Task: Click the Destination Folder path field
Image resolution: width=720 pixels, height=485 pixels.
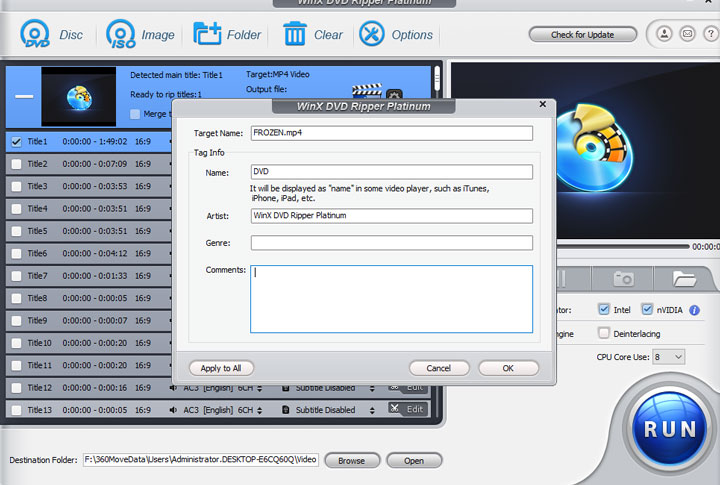Action: coord(201,460)
